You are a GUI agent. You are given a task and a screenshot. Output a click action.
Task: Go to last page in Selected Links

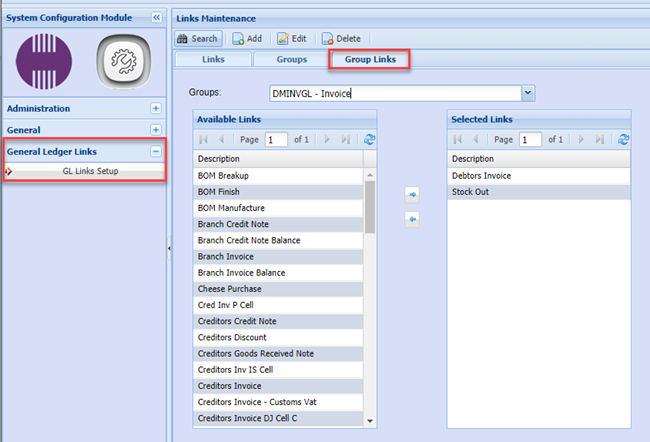pyautogui.click(x=600, y=140)
